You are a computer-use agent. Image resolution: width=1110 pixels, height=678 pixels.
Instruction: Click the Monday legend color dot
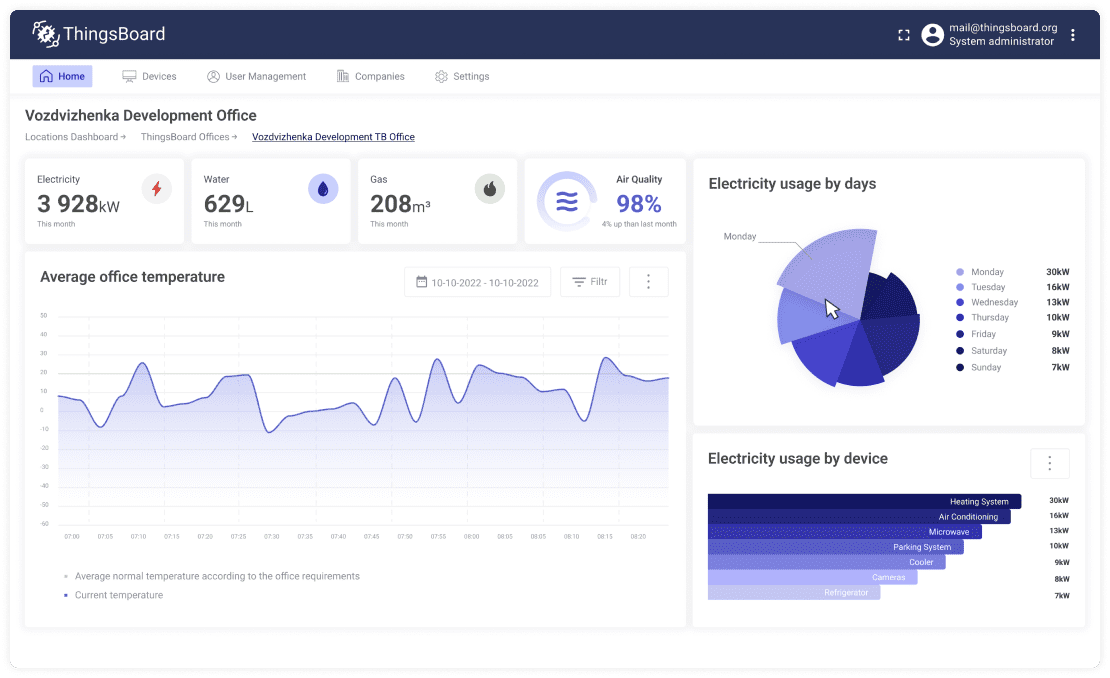point(960,272)
